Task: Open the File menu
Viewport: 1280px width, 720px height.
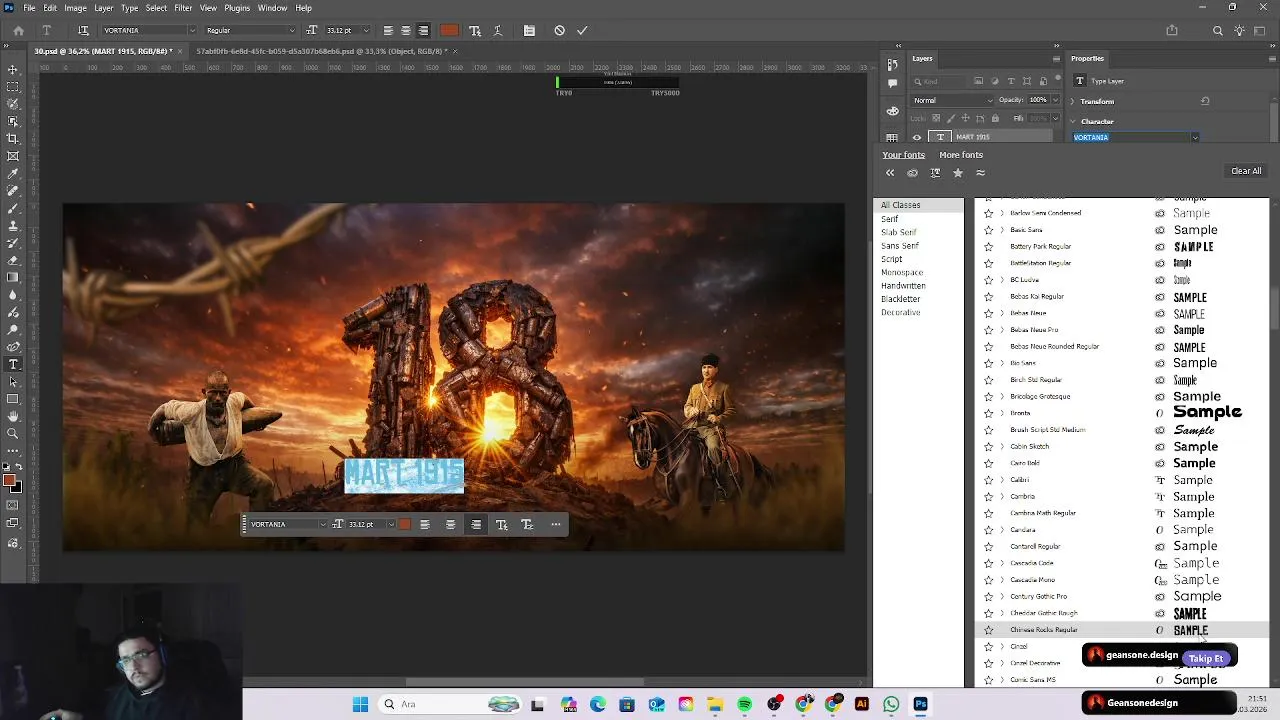Action: [x=30, y=8]
